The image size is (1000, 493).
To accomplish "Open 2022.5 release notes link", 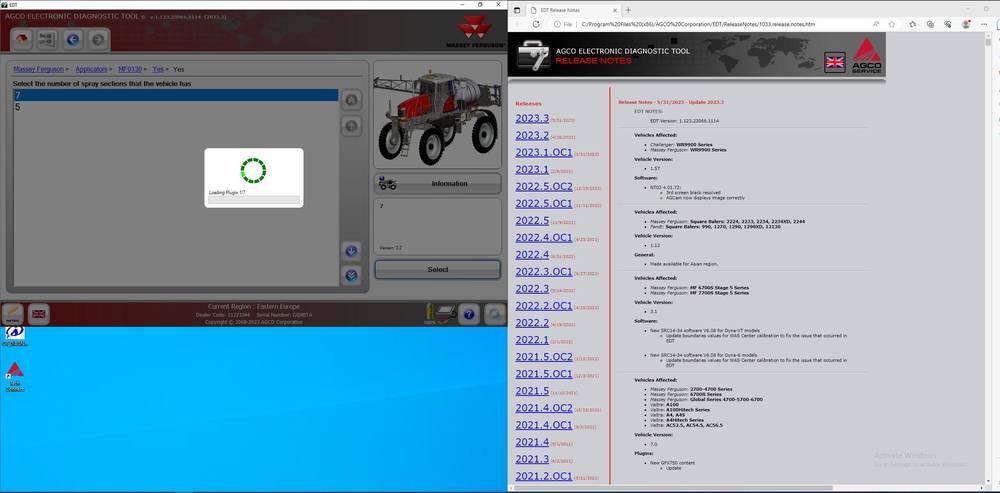I will tap(532, 221).
